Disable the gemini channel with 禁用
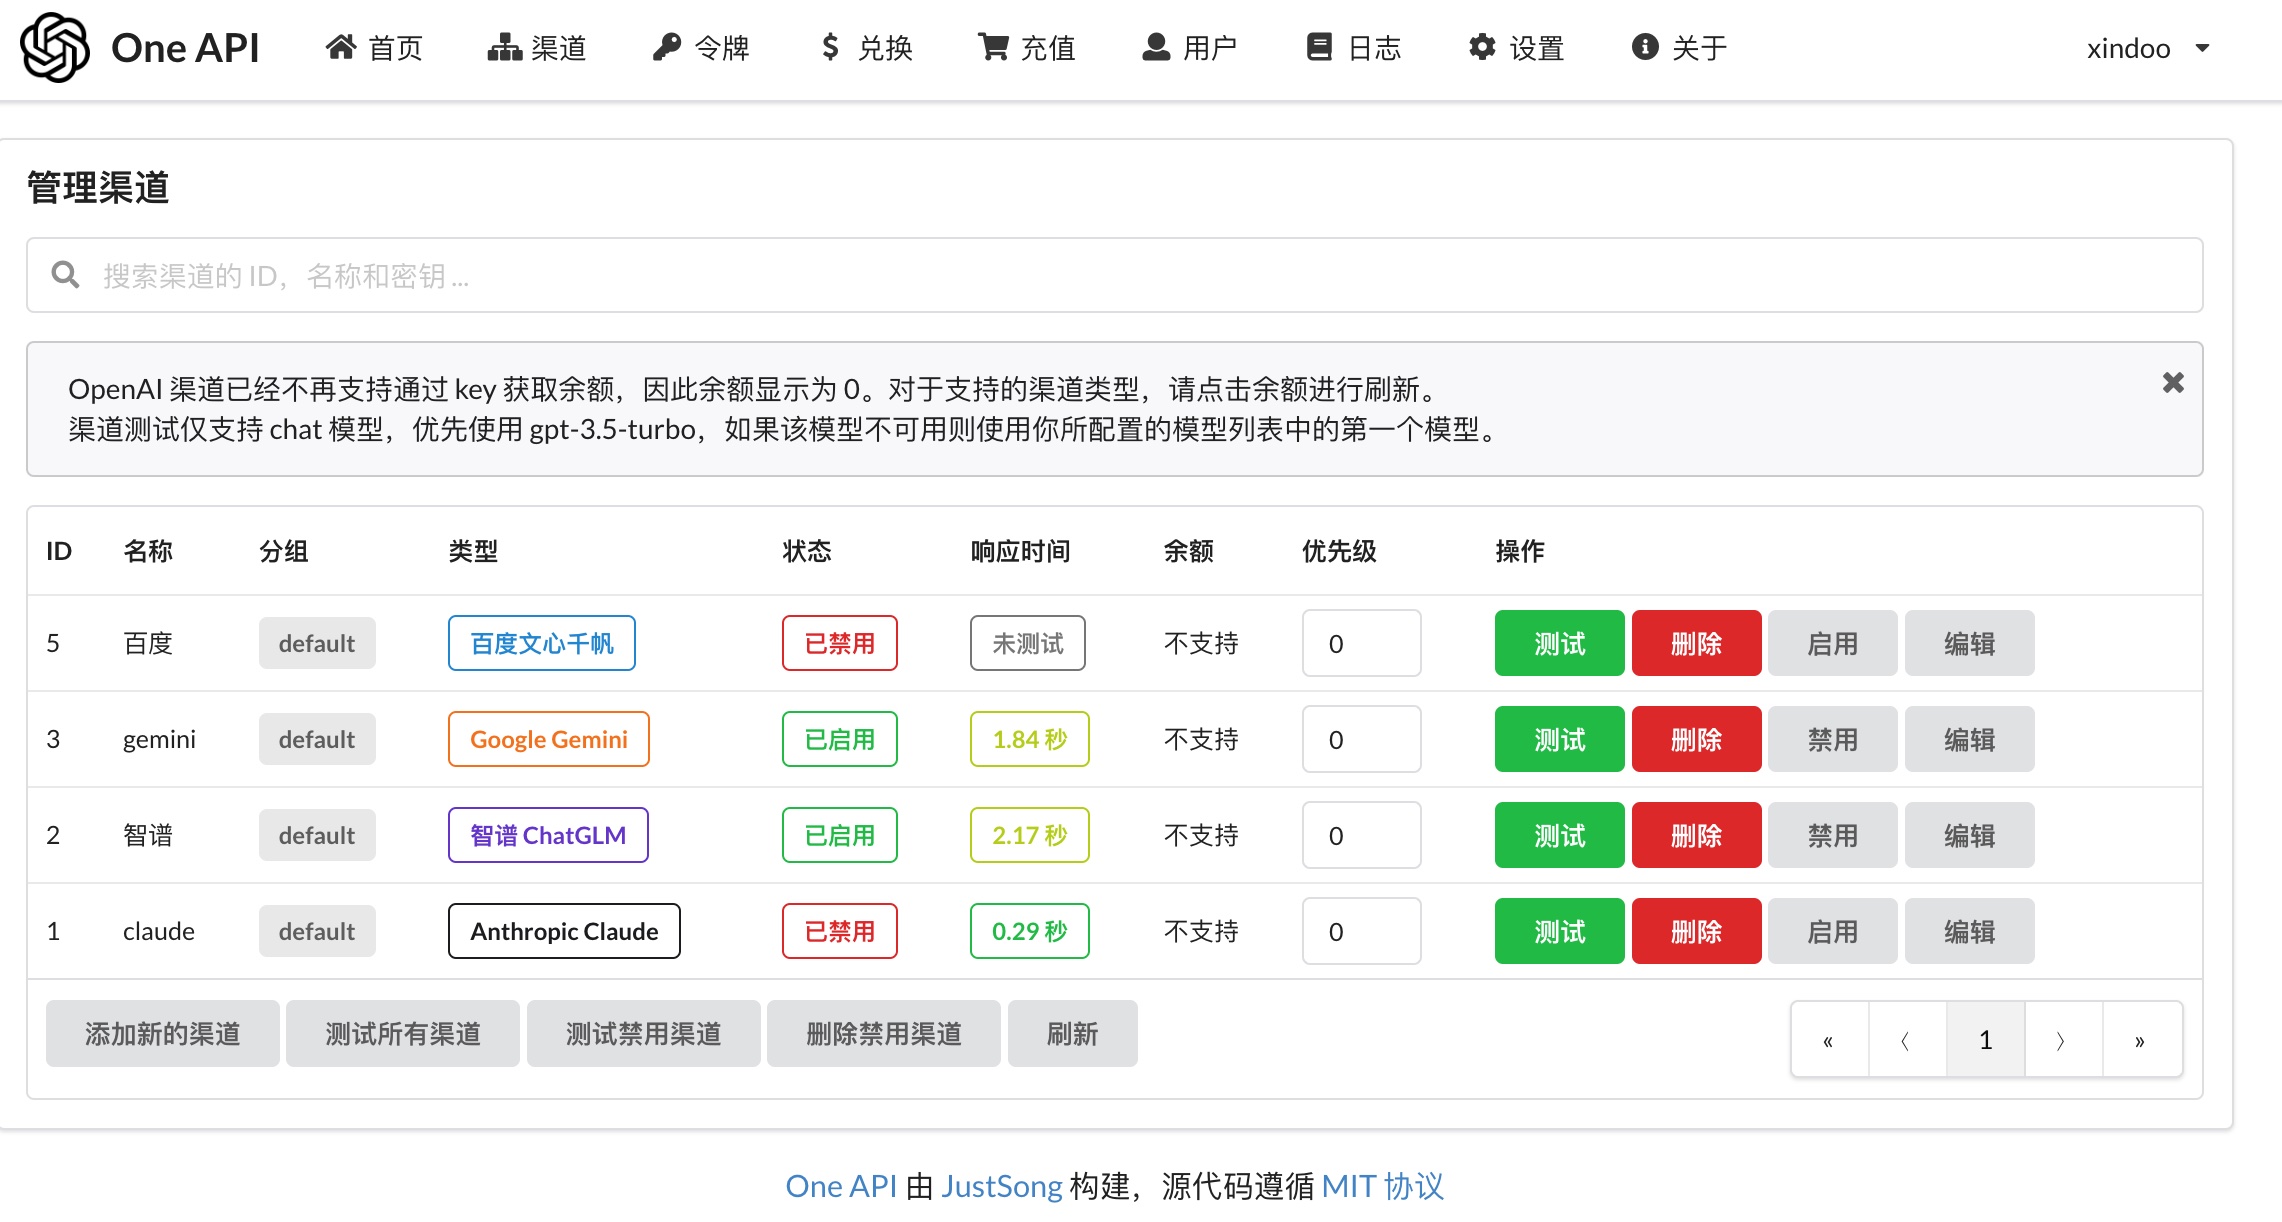The height and width of the screenshot is (1222, 2282). (x=1832, y=739)
